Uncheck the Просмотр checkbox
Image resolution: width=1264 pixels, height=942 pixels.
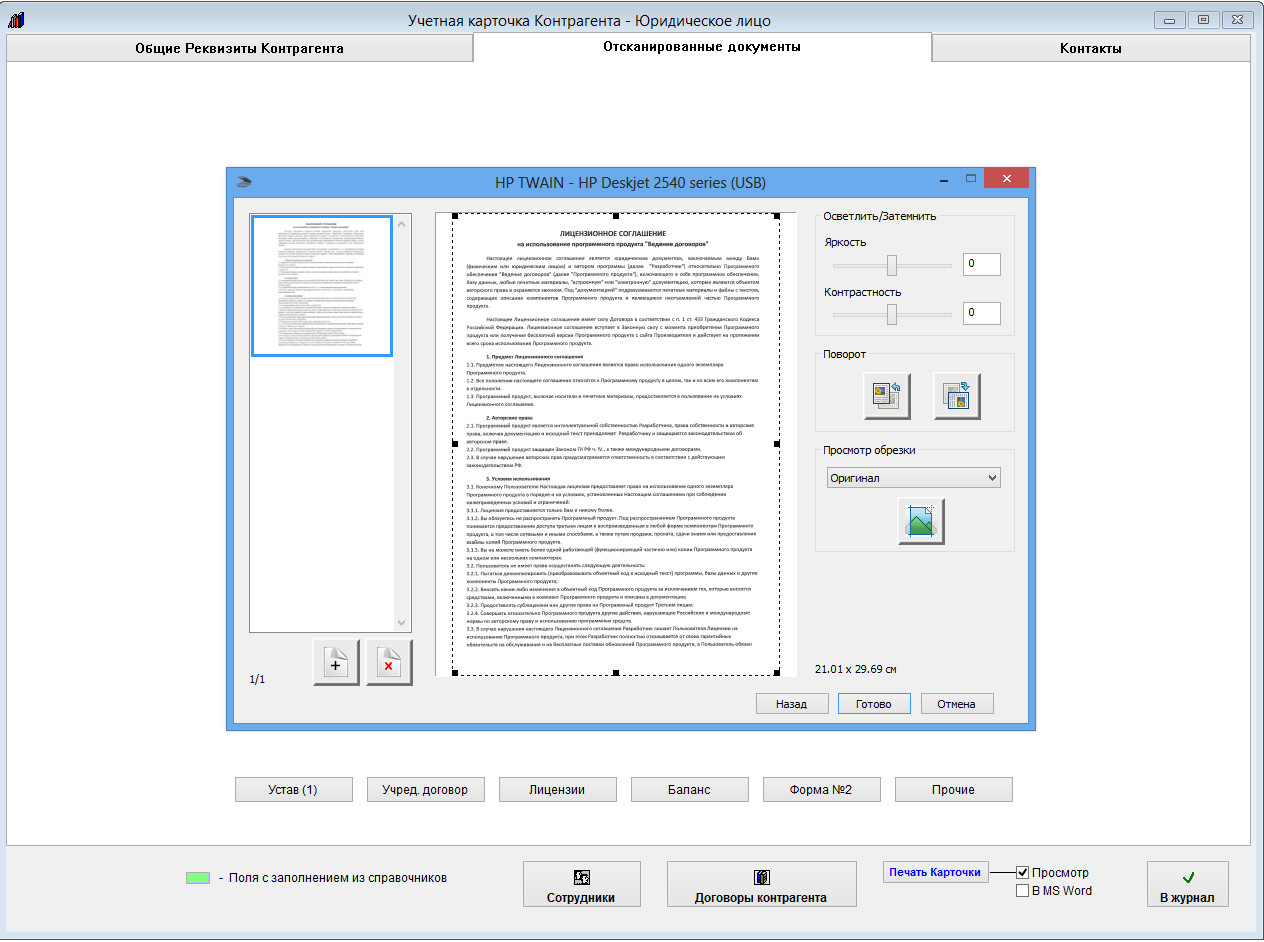coord(1023,873)
